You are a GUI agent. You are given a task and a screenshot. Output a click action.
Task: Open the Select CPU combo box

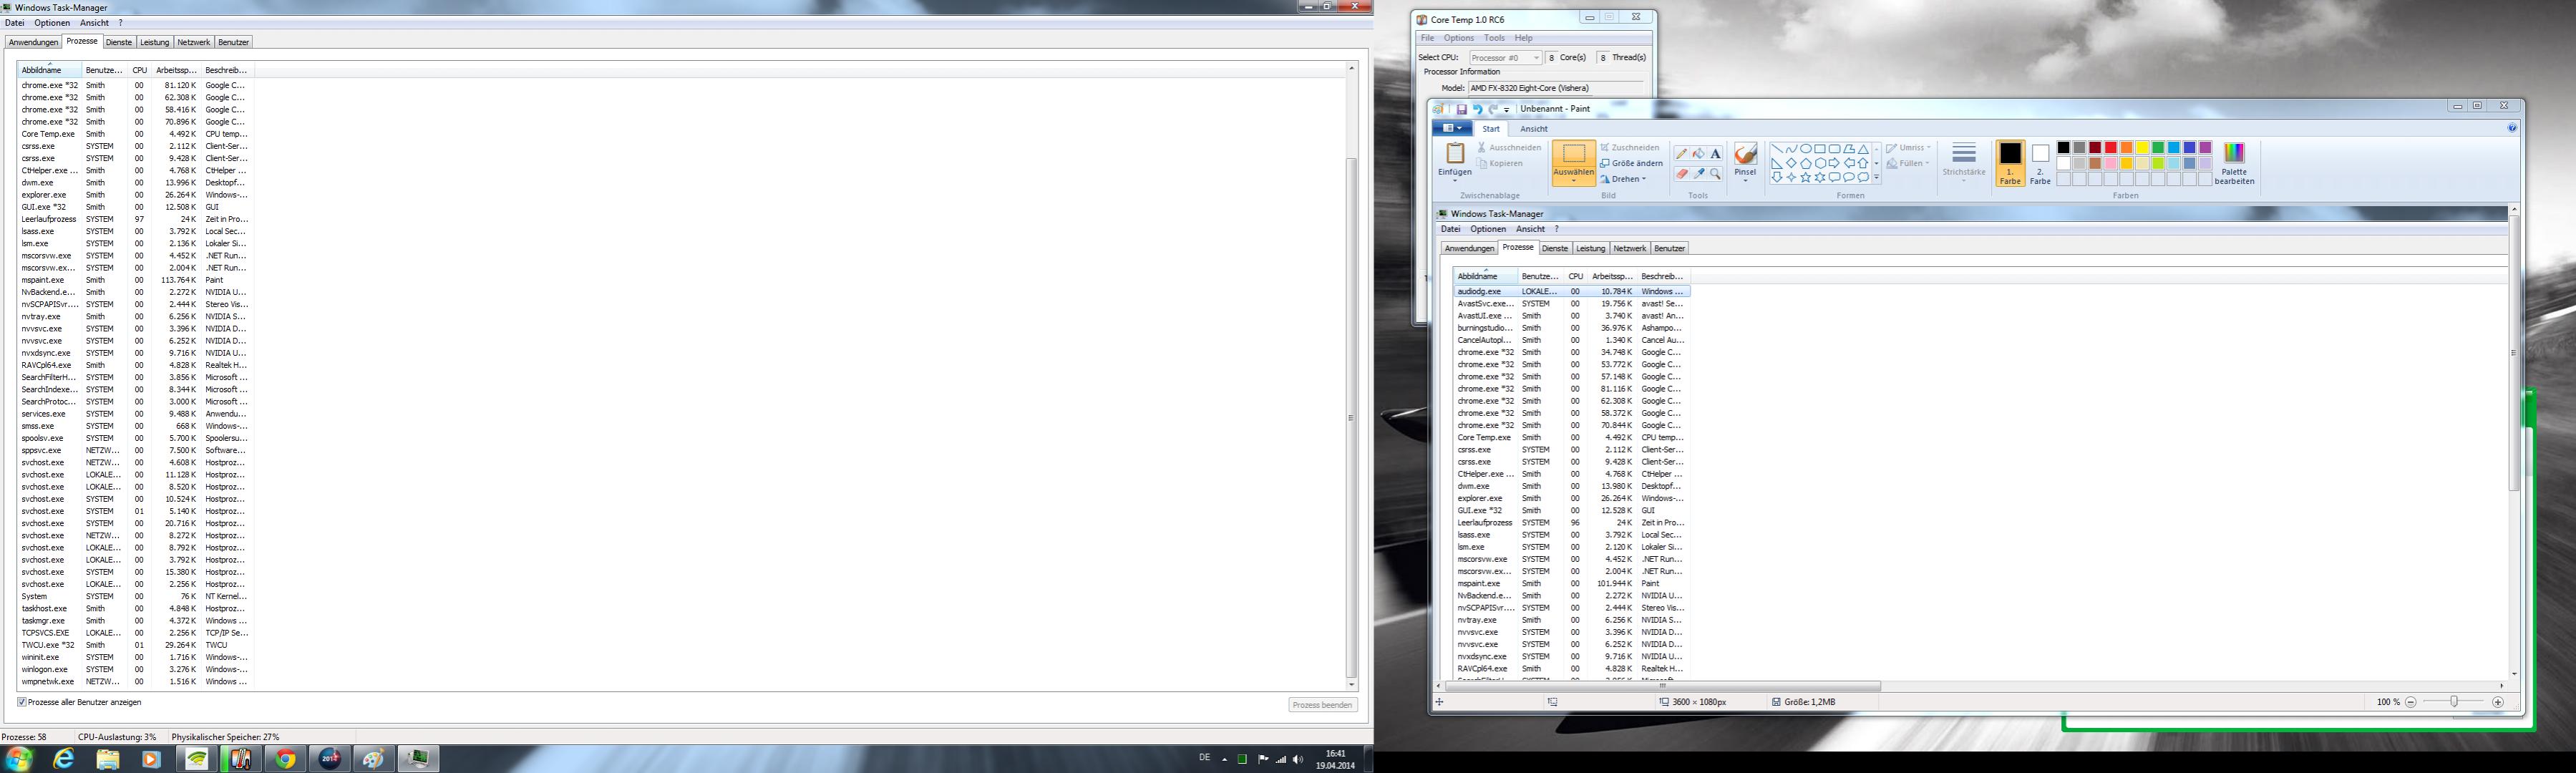(x=1505, y=58)
